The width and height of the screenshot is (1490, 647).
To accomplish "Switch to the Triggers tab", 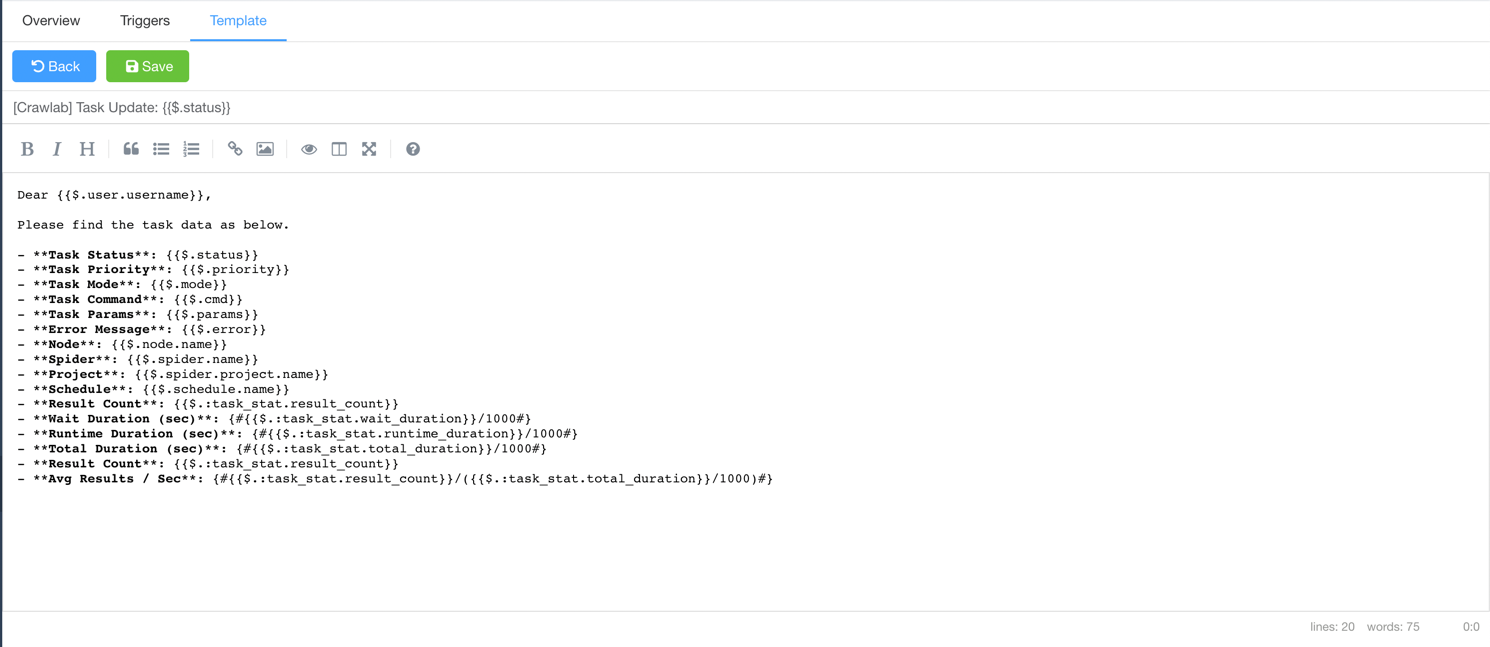I will 145,20.
